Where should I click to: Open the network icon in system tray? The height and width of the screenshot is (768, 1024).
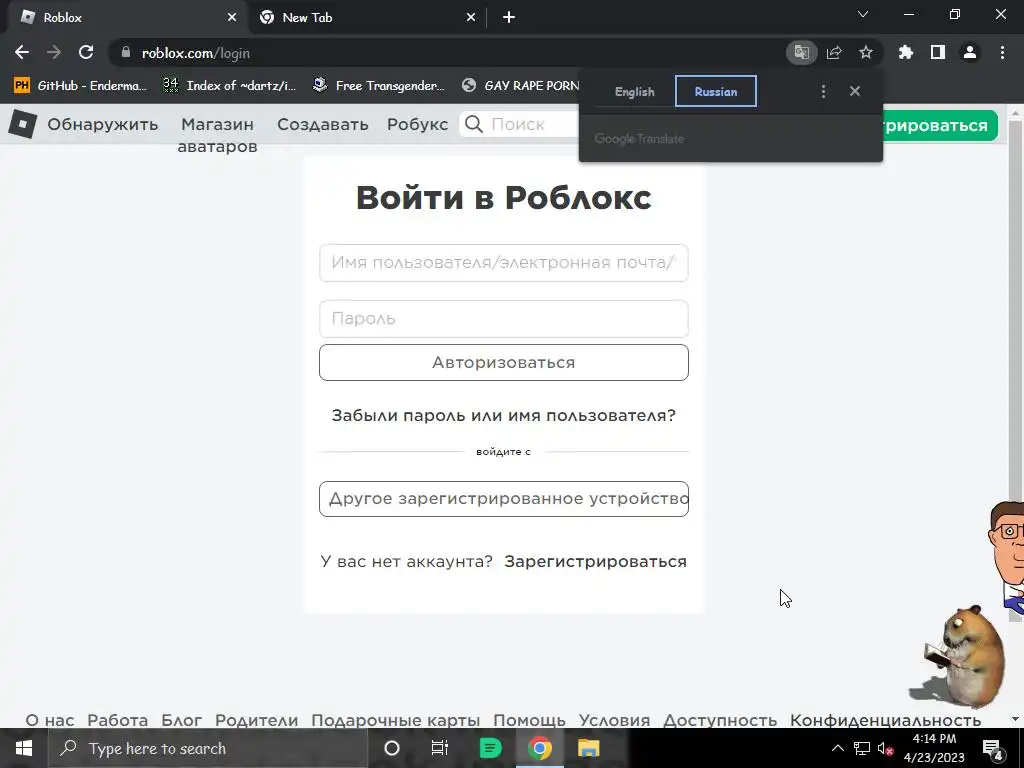point(862,748)
